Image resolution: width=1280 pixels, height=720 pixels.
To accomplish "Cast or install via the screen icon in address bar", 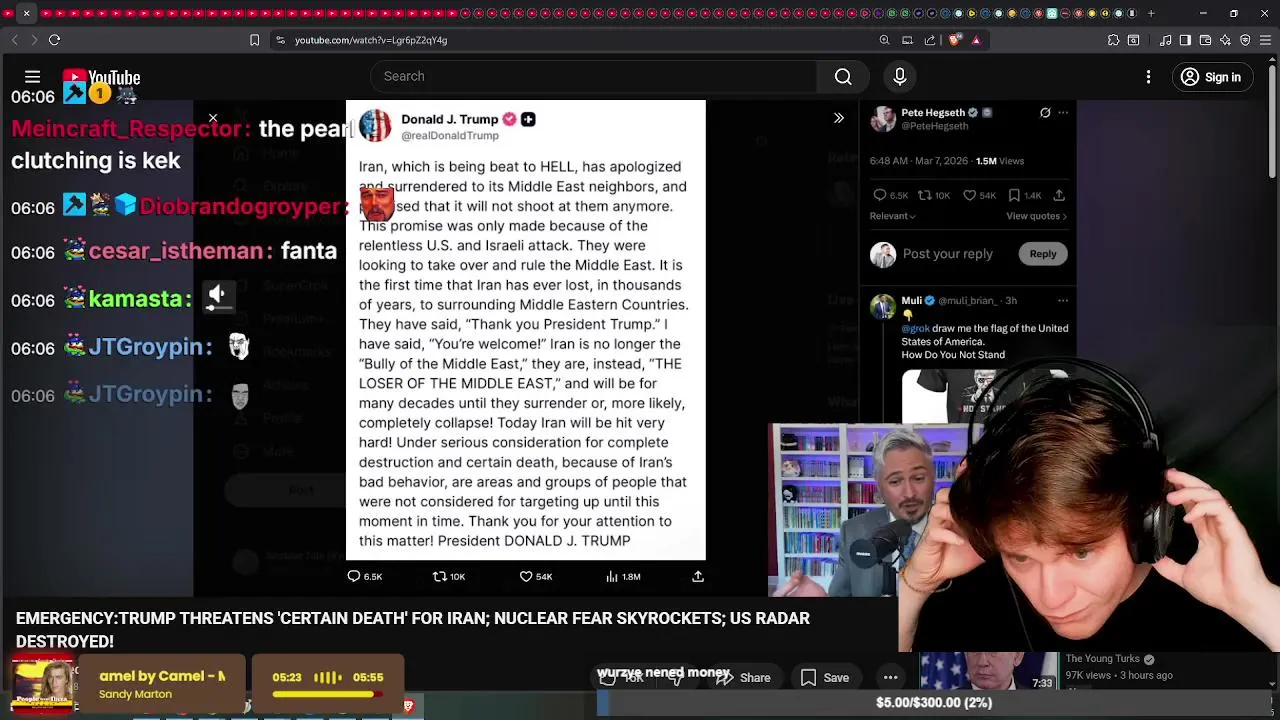I will (x=907, y=40).
